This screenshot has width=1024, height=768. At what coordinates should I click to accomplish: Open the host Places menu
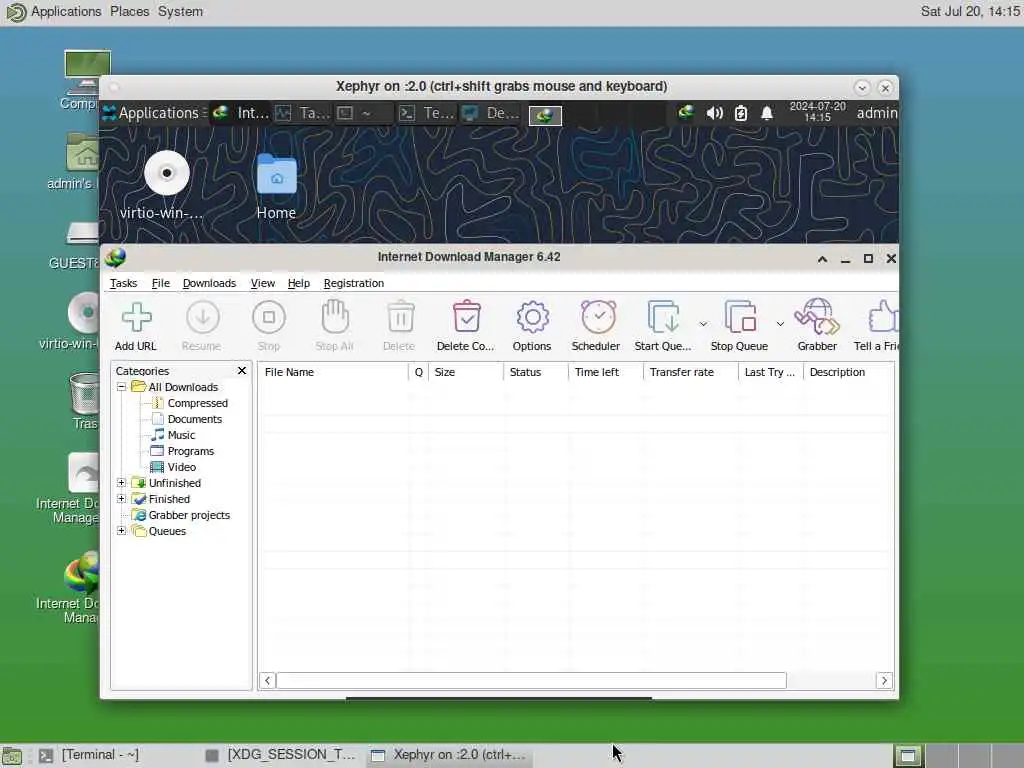129,11
